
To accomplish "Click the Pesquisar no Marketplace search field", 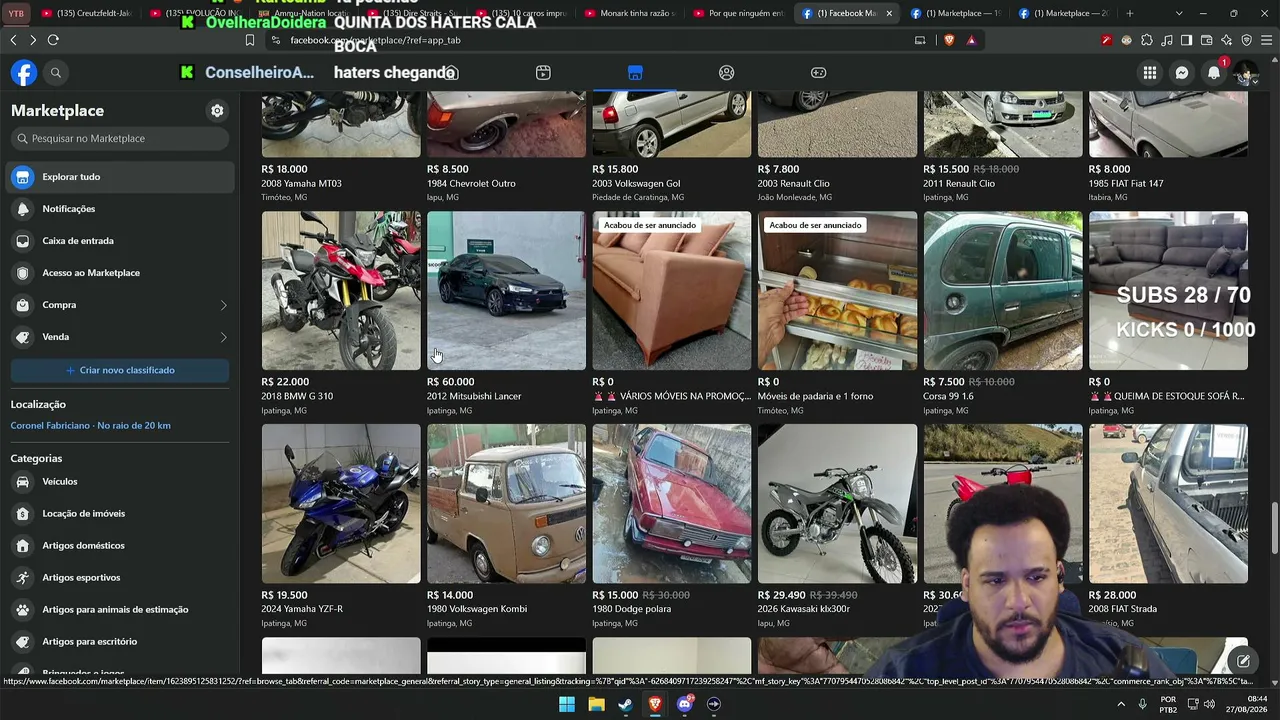I will coord(120,139).
